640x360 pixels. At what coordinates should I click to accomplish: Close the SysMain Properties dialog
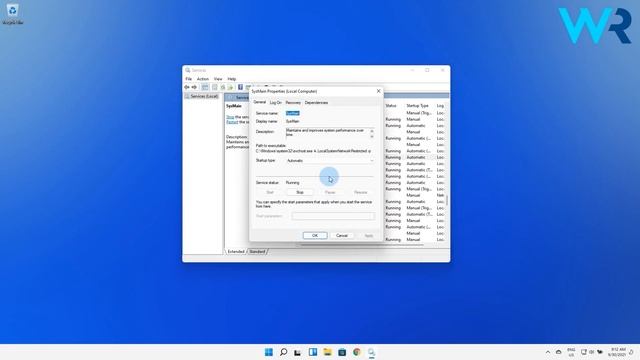[x=378, y=91]
